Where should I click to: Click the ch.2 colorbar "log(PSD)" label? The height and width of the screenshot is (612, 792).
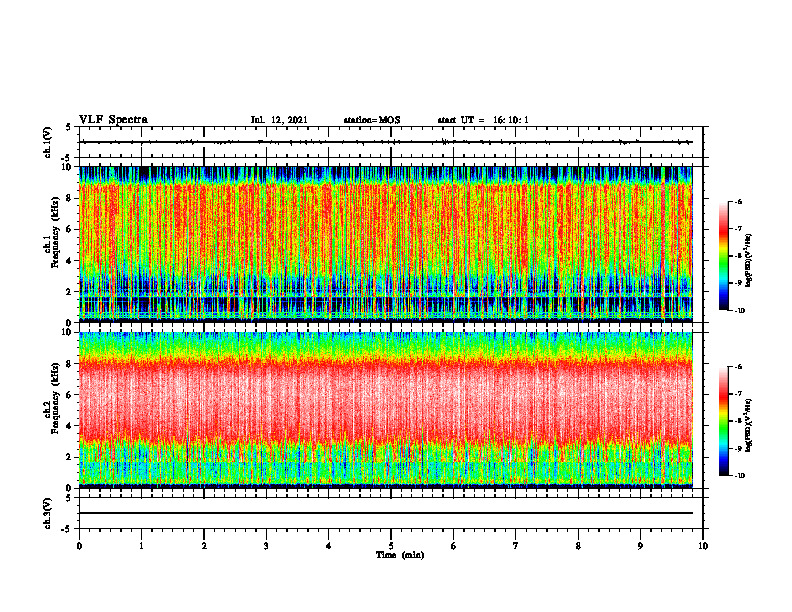(749, 425)
